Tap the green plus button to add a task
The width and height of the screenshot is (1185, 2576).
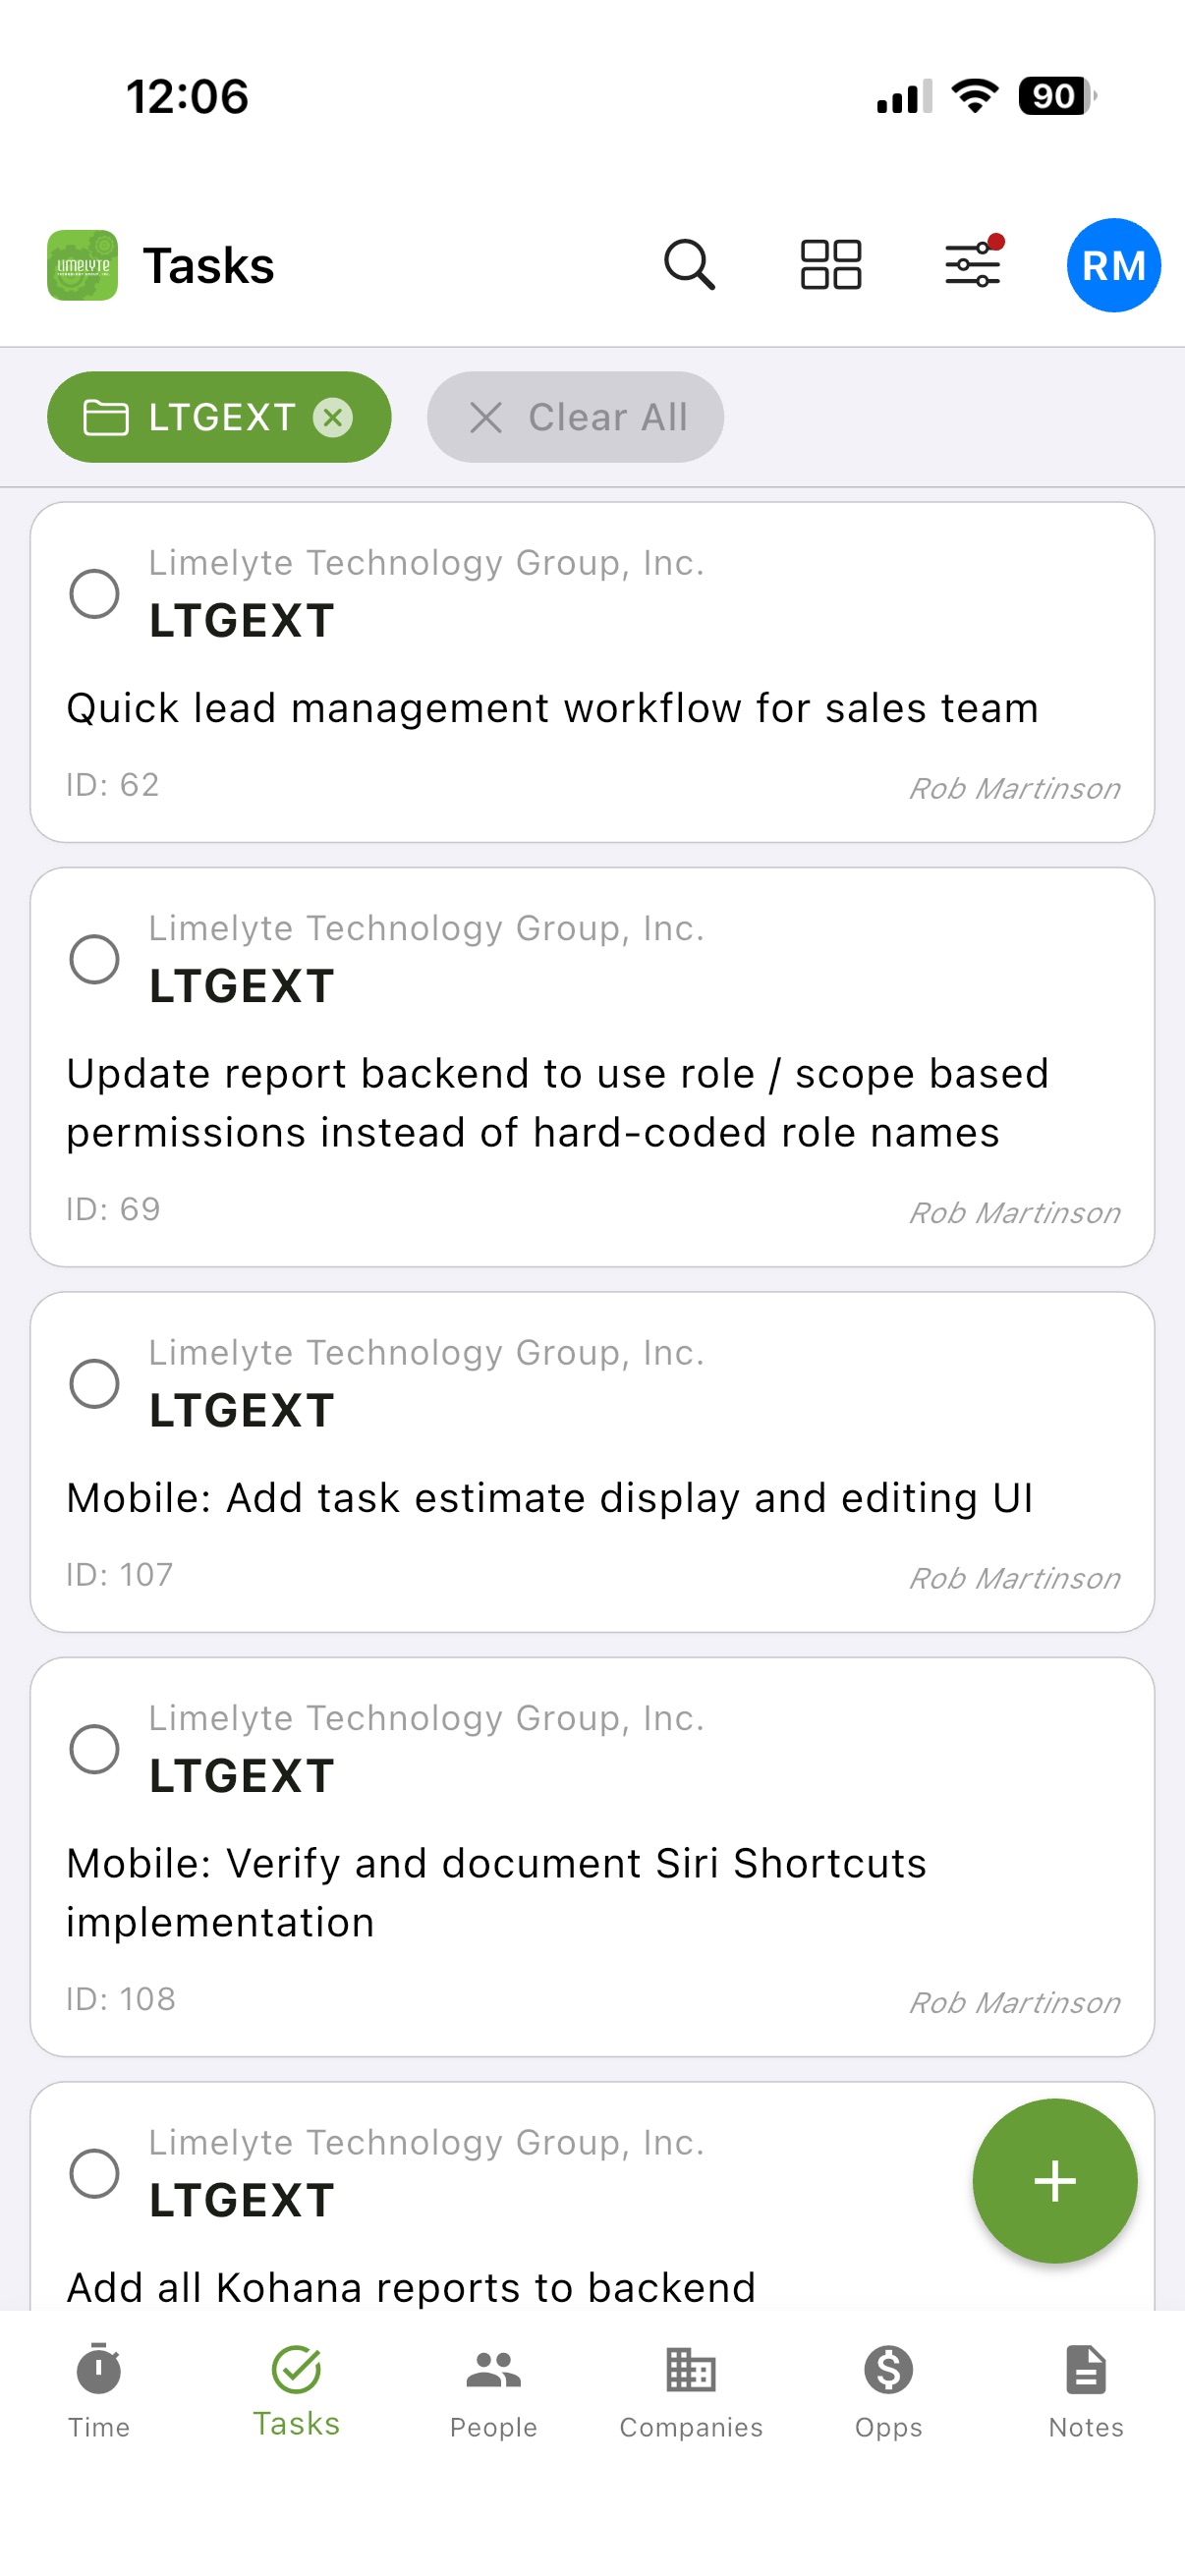tap(1055, 2183)
